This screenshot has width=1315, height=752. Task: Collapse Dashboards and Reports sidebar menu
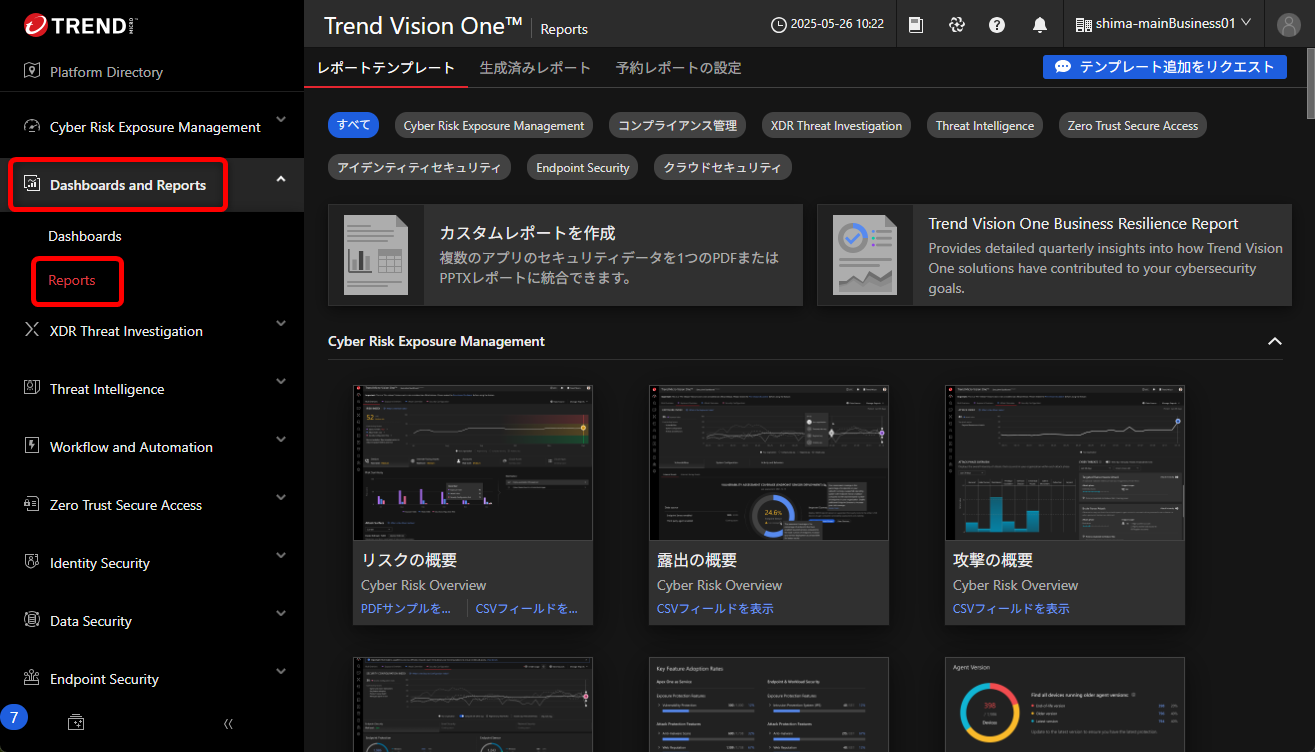(281, 178)
